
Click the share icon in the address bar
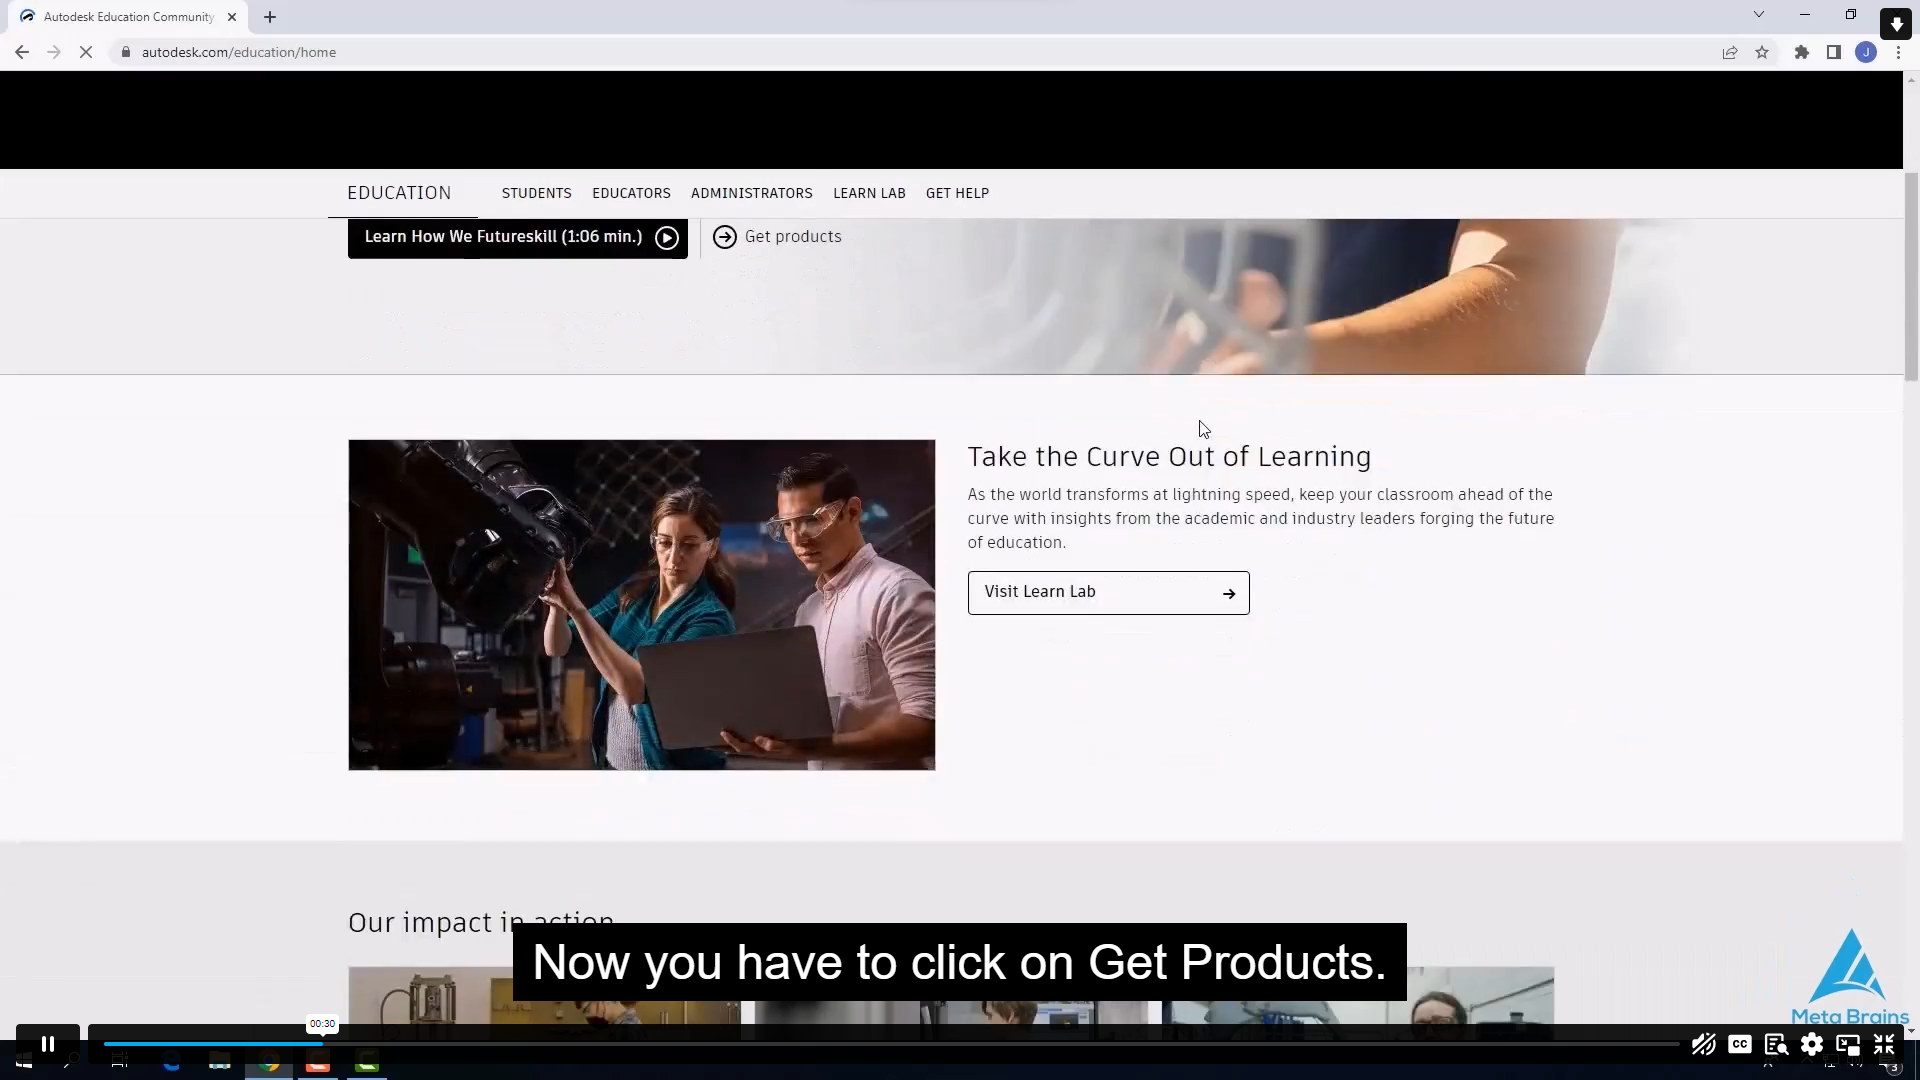[x=1730, y=52]
